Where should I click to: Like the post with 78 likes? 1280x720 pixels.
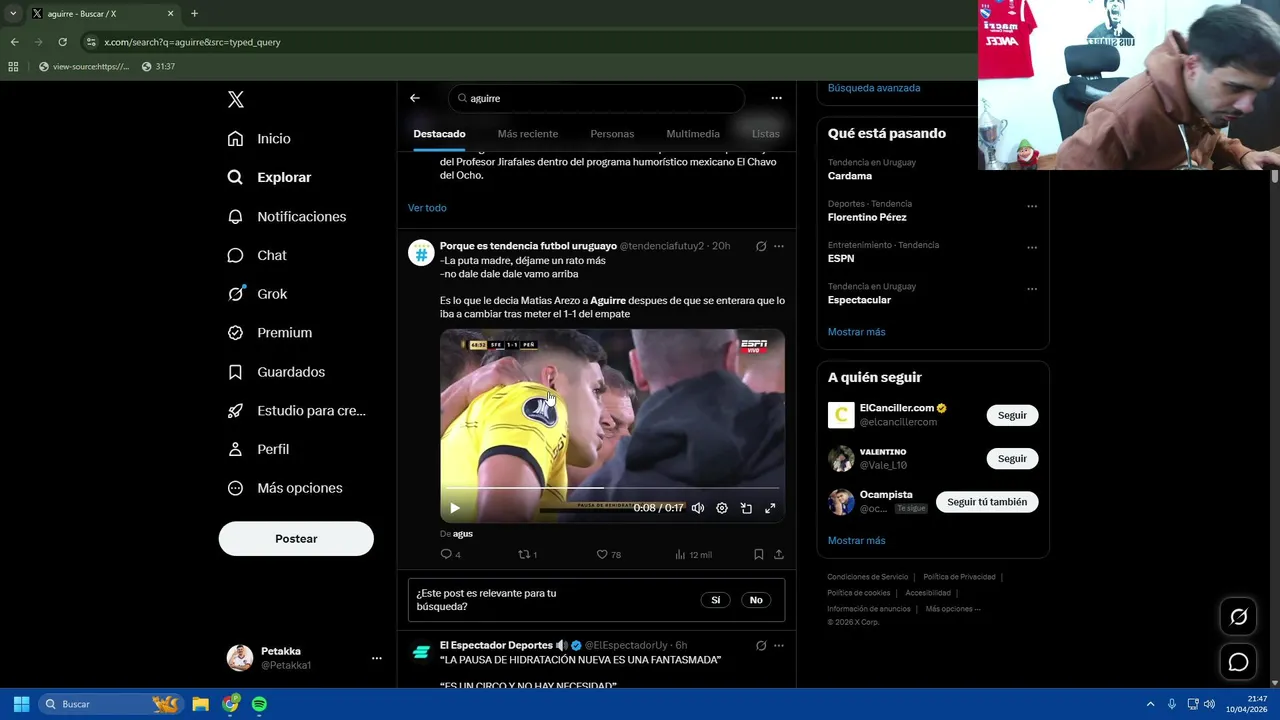click(x=608, y=554)
